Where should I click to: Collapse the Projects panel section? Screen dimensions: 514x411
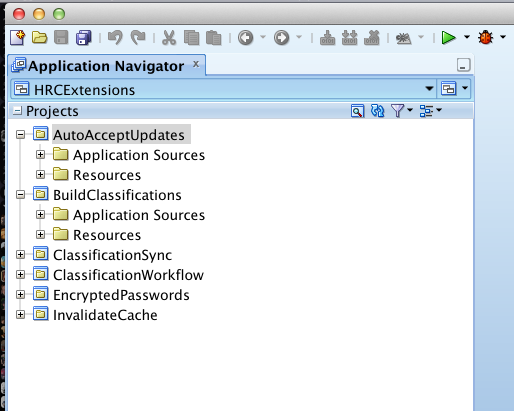(17, 111)
